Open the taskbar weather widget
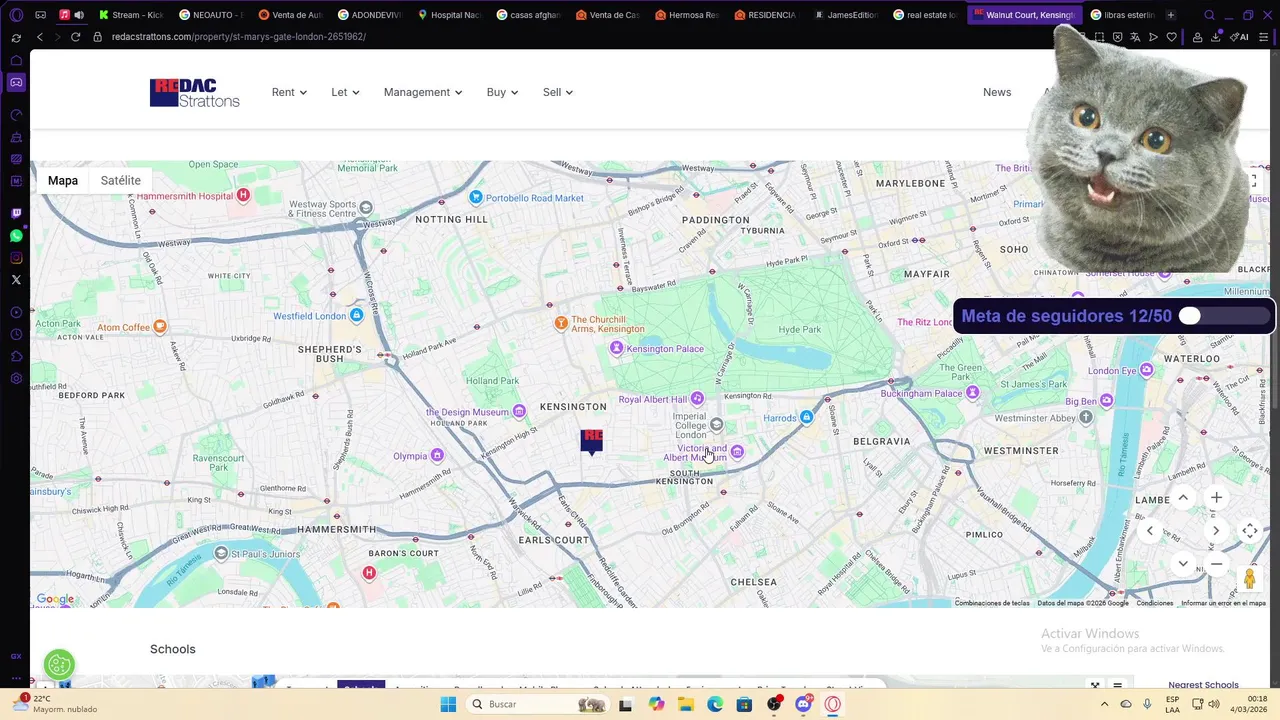The image size is (1280, 720). (55, 704)
